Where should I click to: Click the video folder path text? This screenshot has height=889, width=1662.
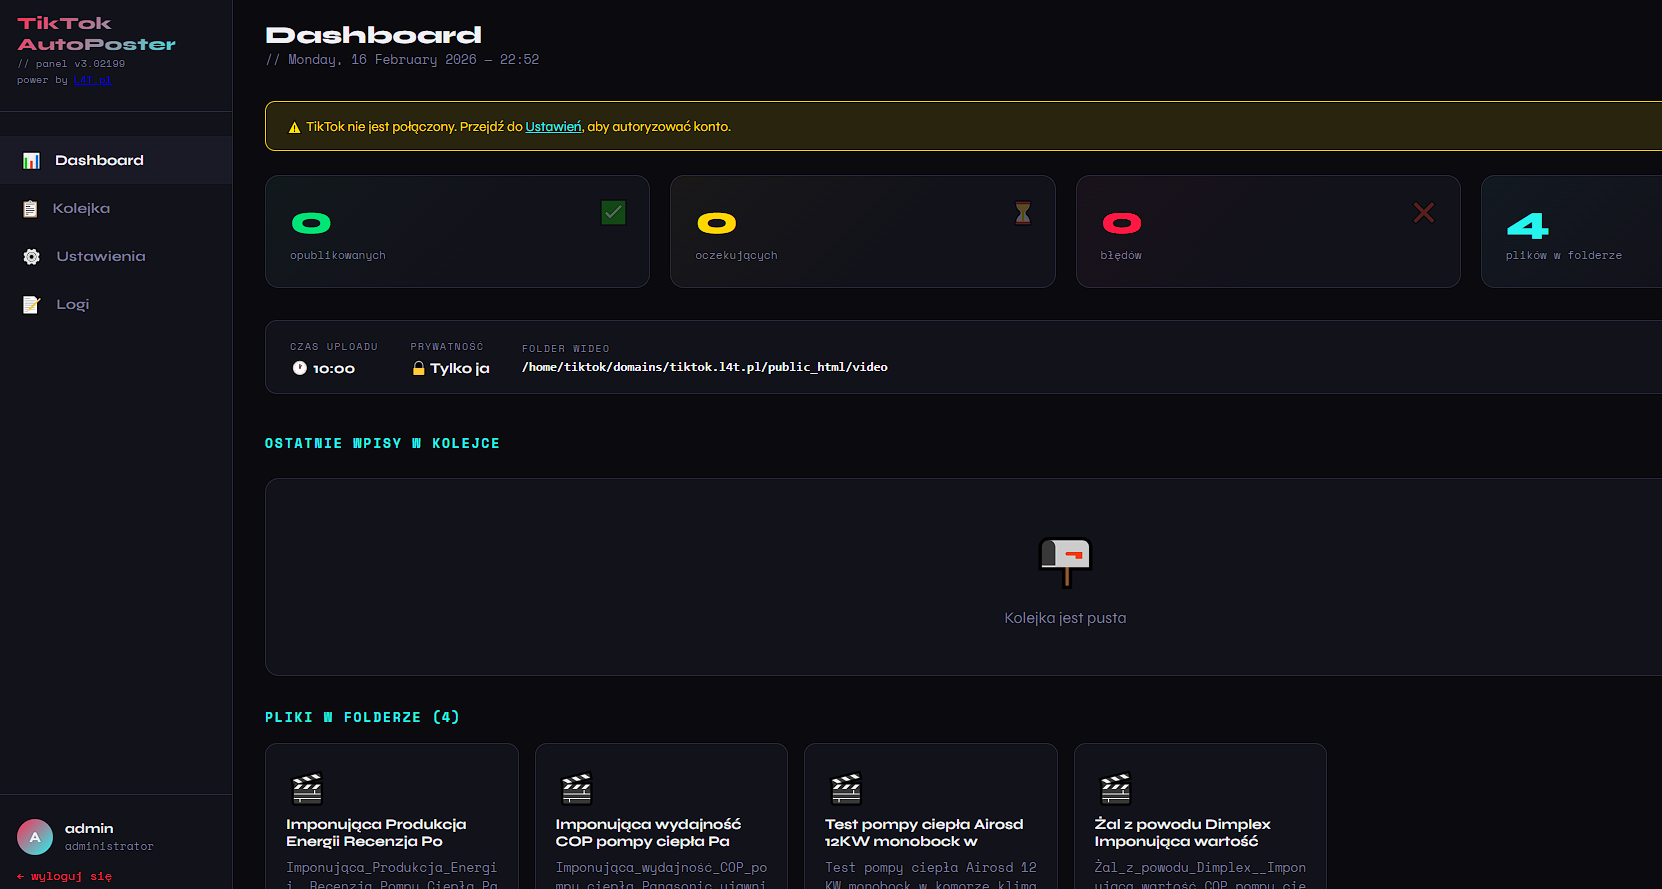[704, 367]
